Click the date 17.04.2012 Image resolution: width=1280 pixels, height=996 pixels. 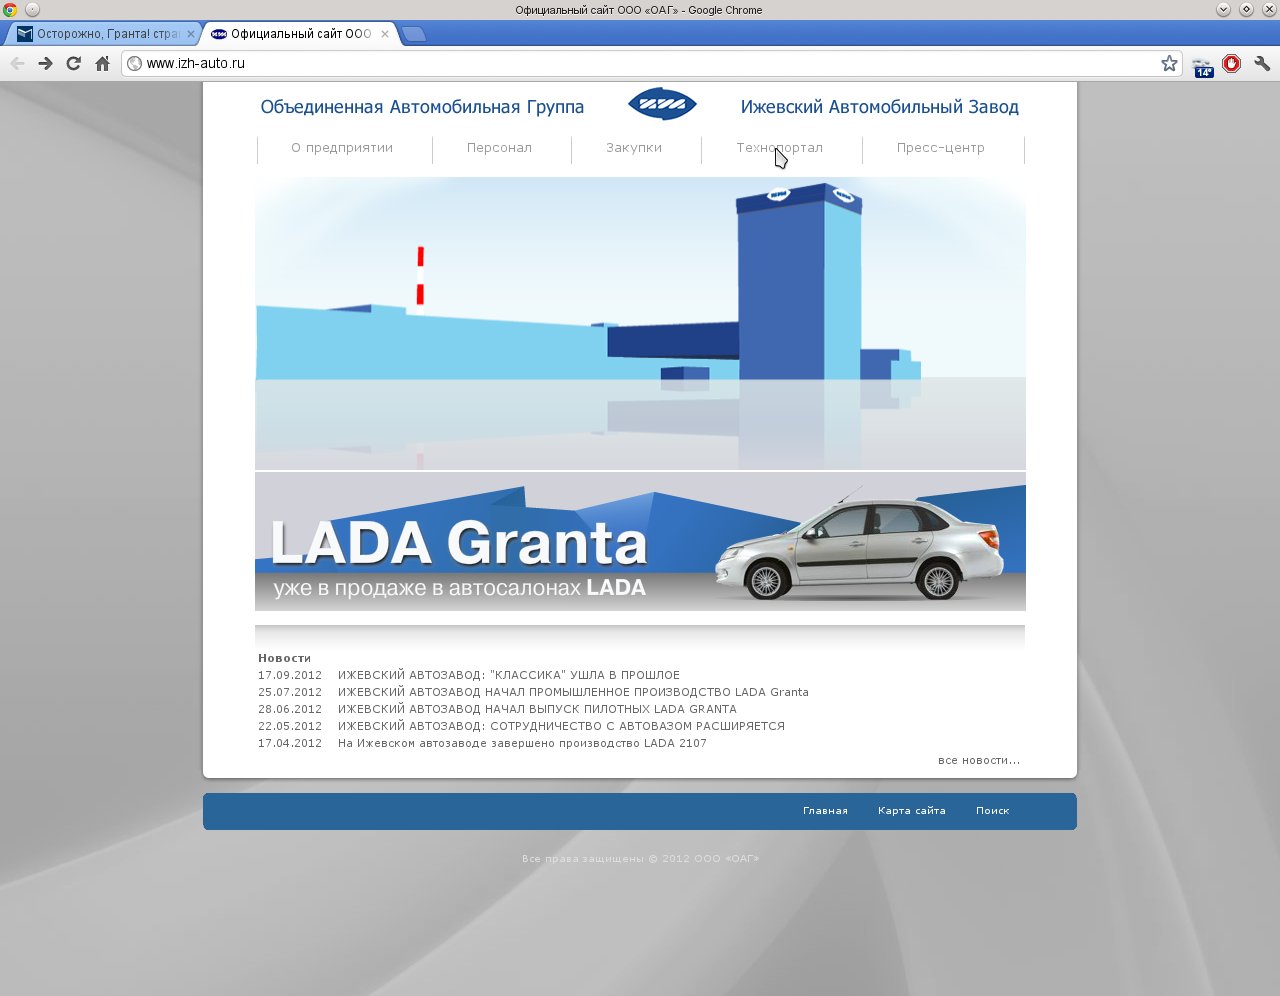[x=290, y=743]
